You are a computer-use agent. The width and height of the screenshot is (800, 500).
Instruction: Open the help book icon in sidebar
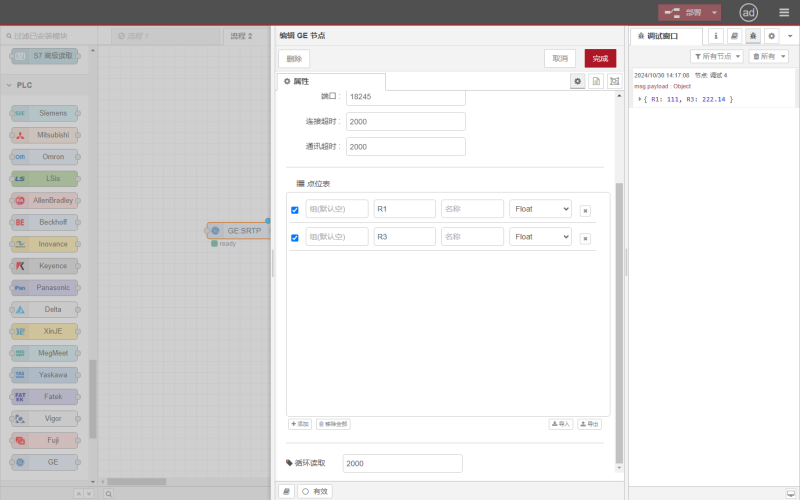(x=734, y=36)
